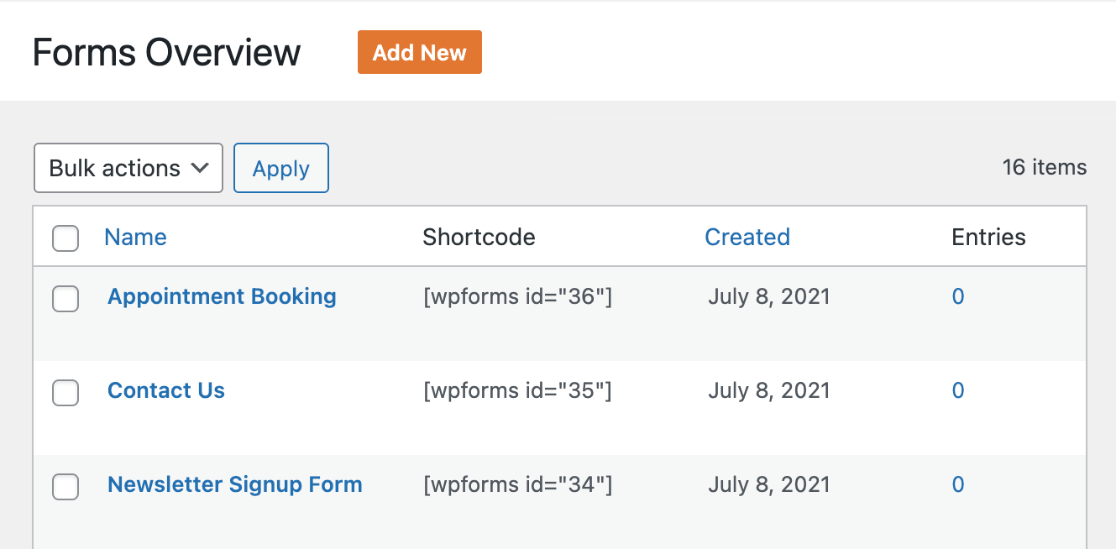Check the Newsletter Signup Form row checkbox
The width and height of the screenshot is (1116, 549).
[x=65, y=486]
